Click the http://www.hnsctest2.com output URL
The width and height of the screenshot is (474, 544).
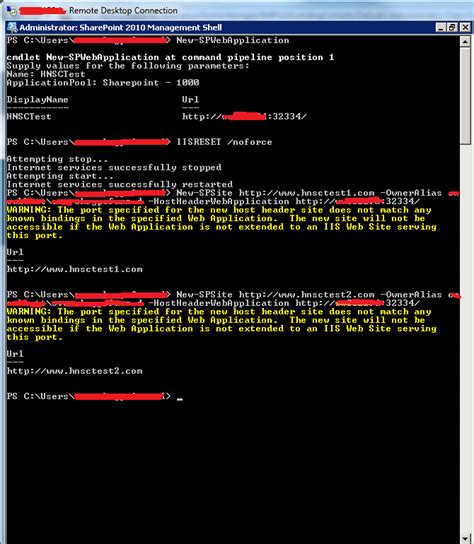pyautogui.click(x=75, y=371)
